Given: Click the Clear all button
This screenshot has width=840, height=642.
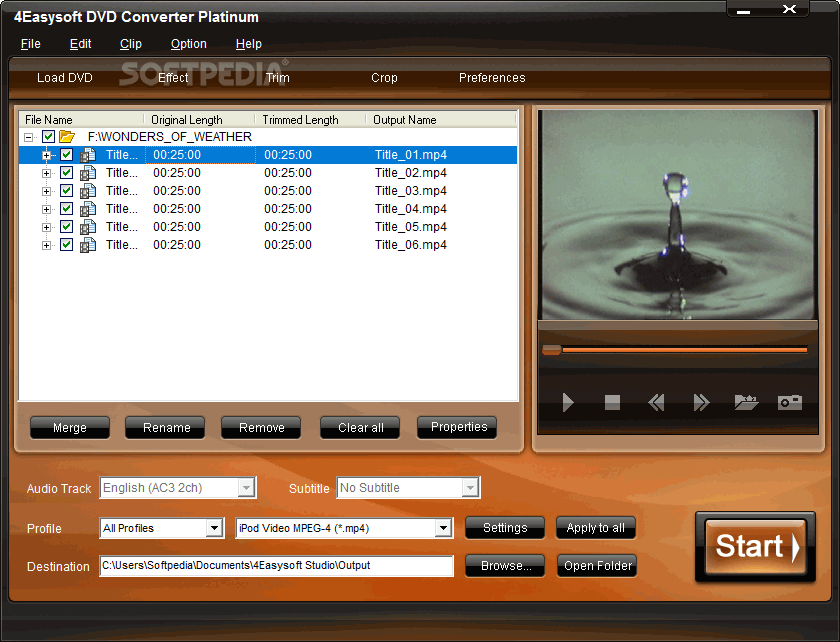Looking at the screenshot, I should 361,428.
